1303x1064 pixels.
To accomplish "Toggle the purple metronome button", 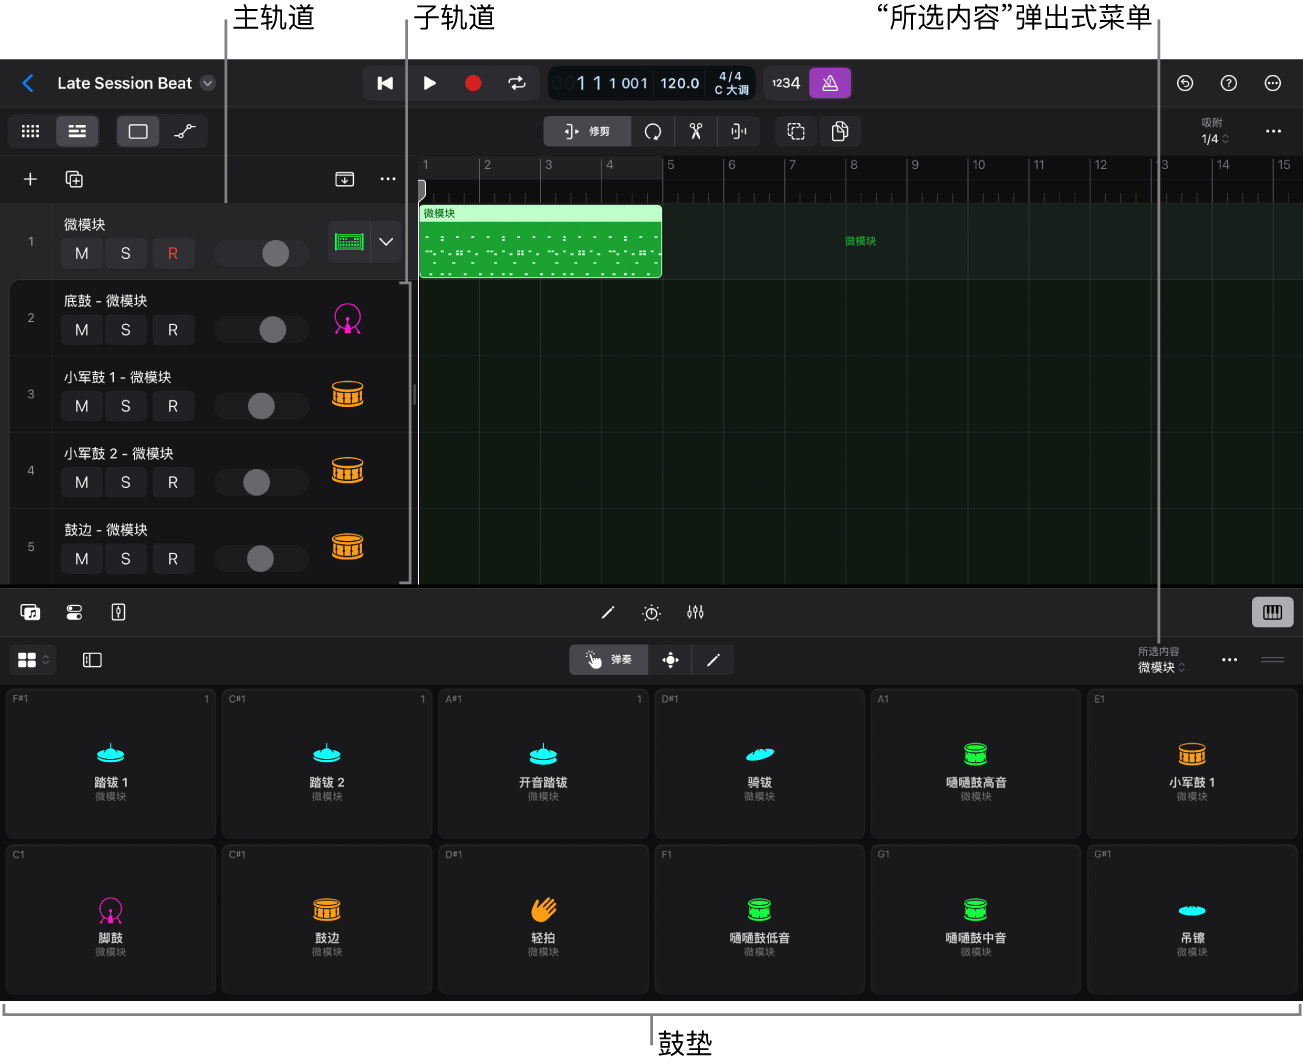I will click(830, 83).
